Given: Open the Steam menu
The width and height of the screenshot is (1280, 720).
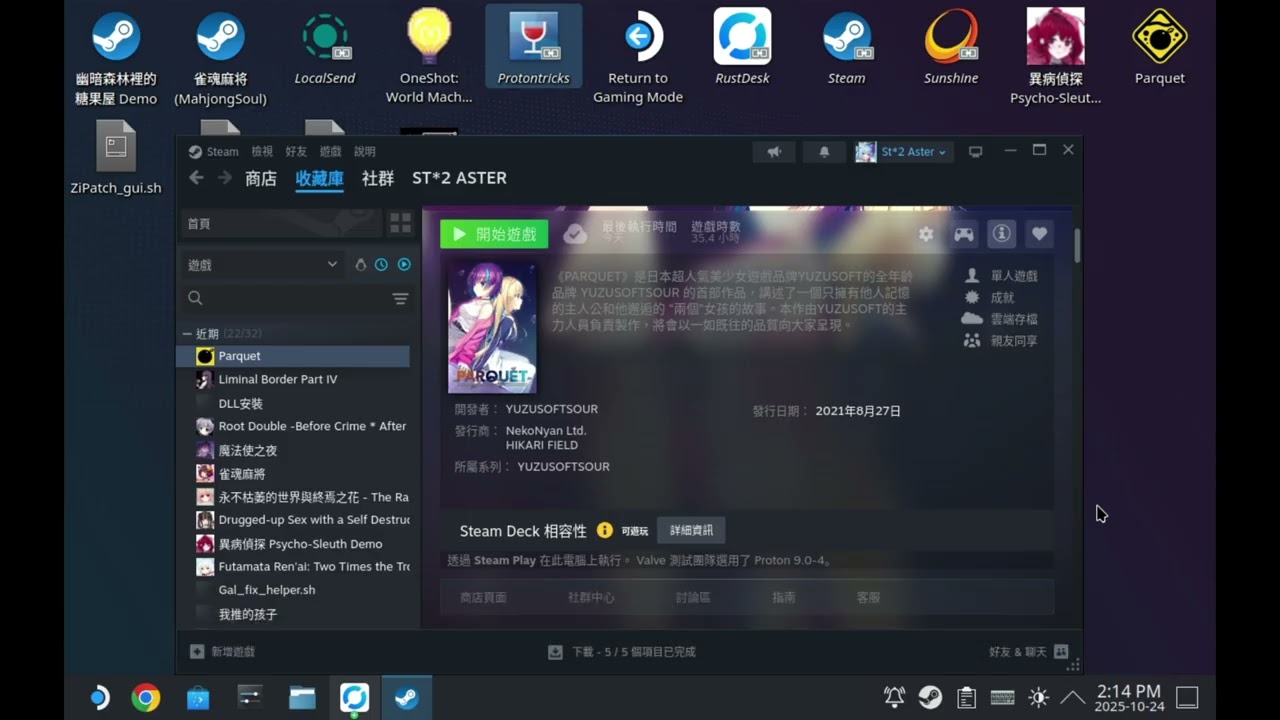Looking at the screenshot, I should point(214,151).
